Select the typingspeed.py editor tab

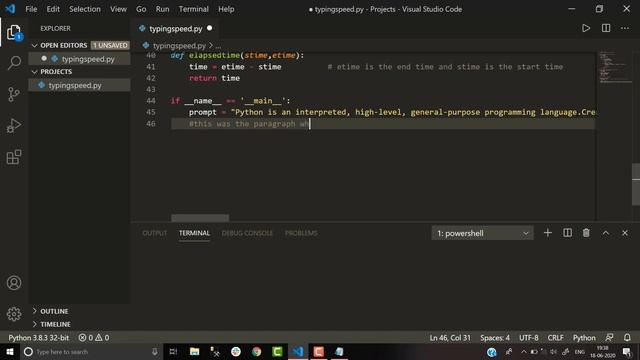[x=175, y=29]
